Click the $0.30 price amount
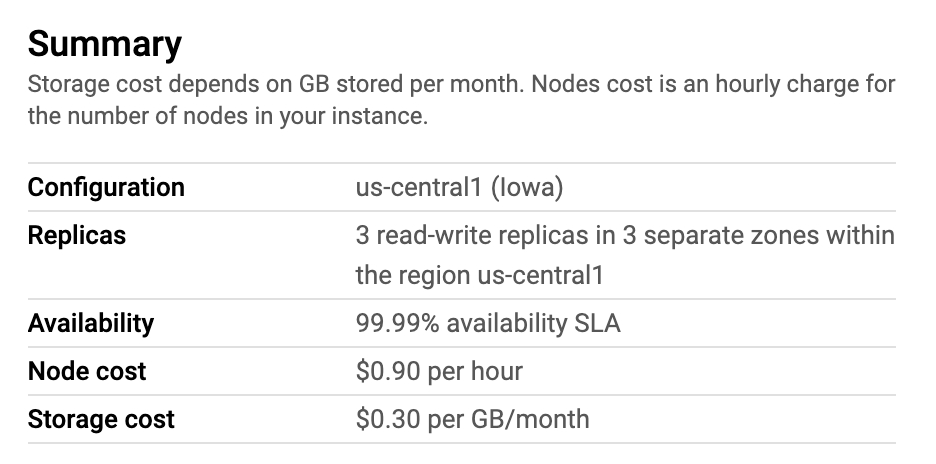This screenshot has height=464, width=936. 388,419
